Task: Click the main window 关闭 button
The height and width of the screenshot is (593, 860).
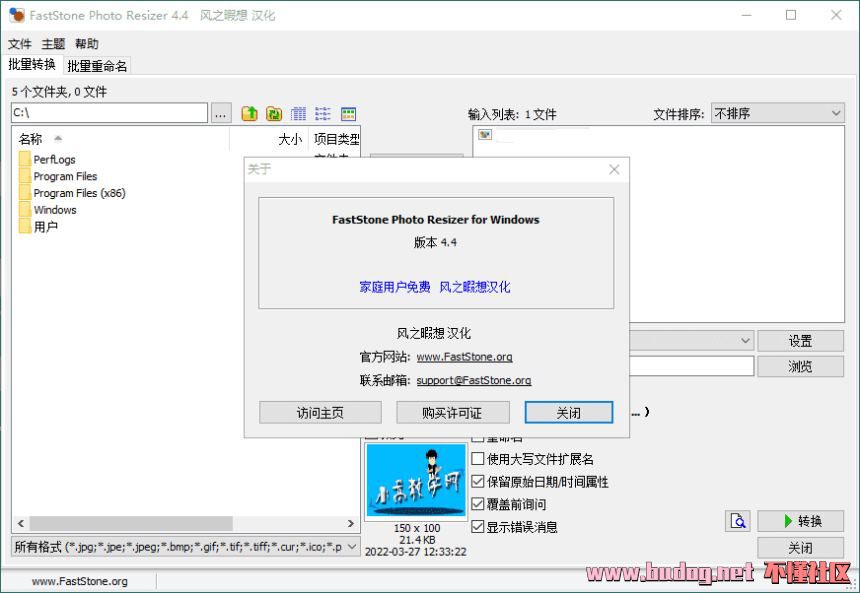Action: click(800, 547)
